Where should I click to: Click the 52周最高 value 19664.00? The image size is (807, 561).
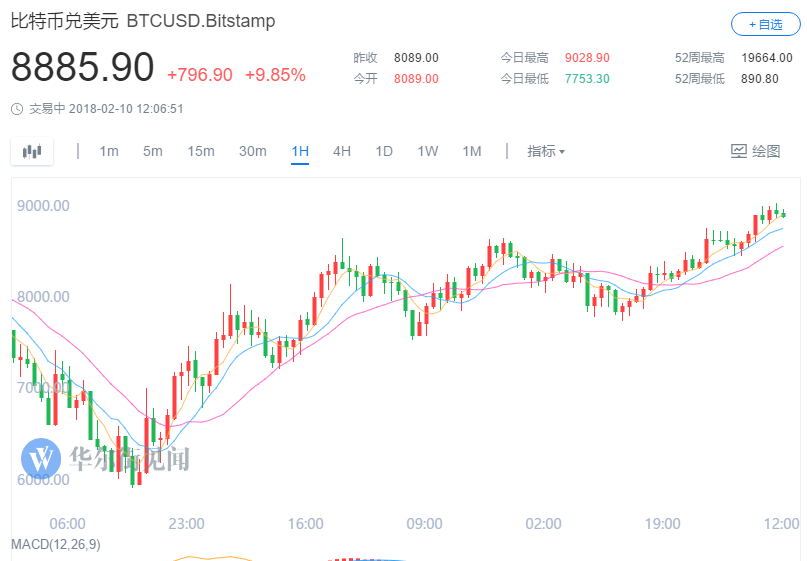click(767, 58)
